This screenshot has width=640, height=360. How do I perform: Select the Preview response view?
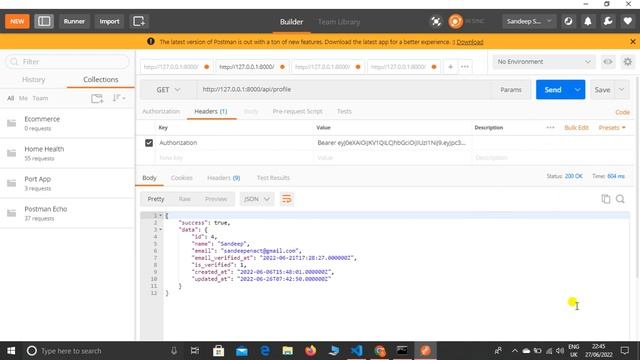pyautogui.click(x=216, y=199)
